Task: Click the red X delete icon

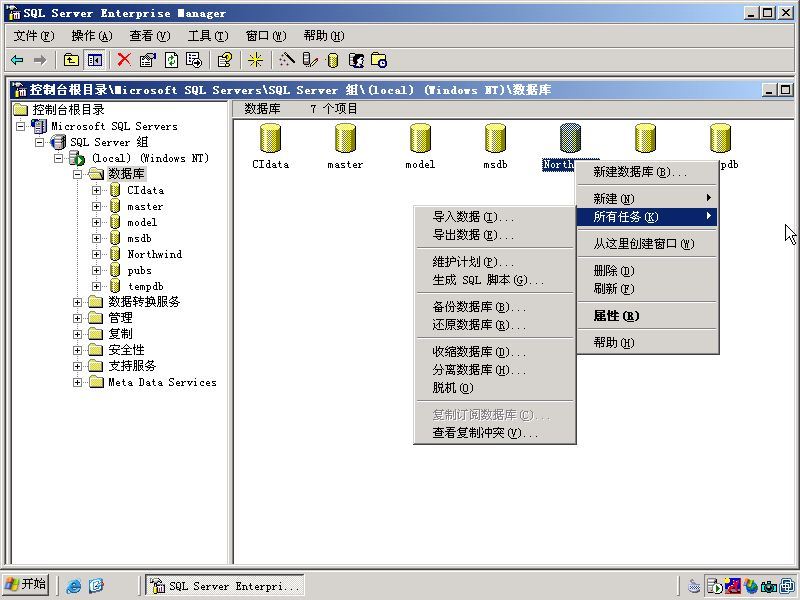Action: point(123,60)
